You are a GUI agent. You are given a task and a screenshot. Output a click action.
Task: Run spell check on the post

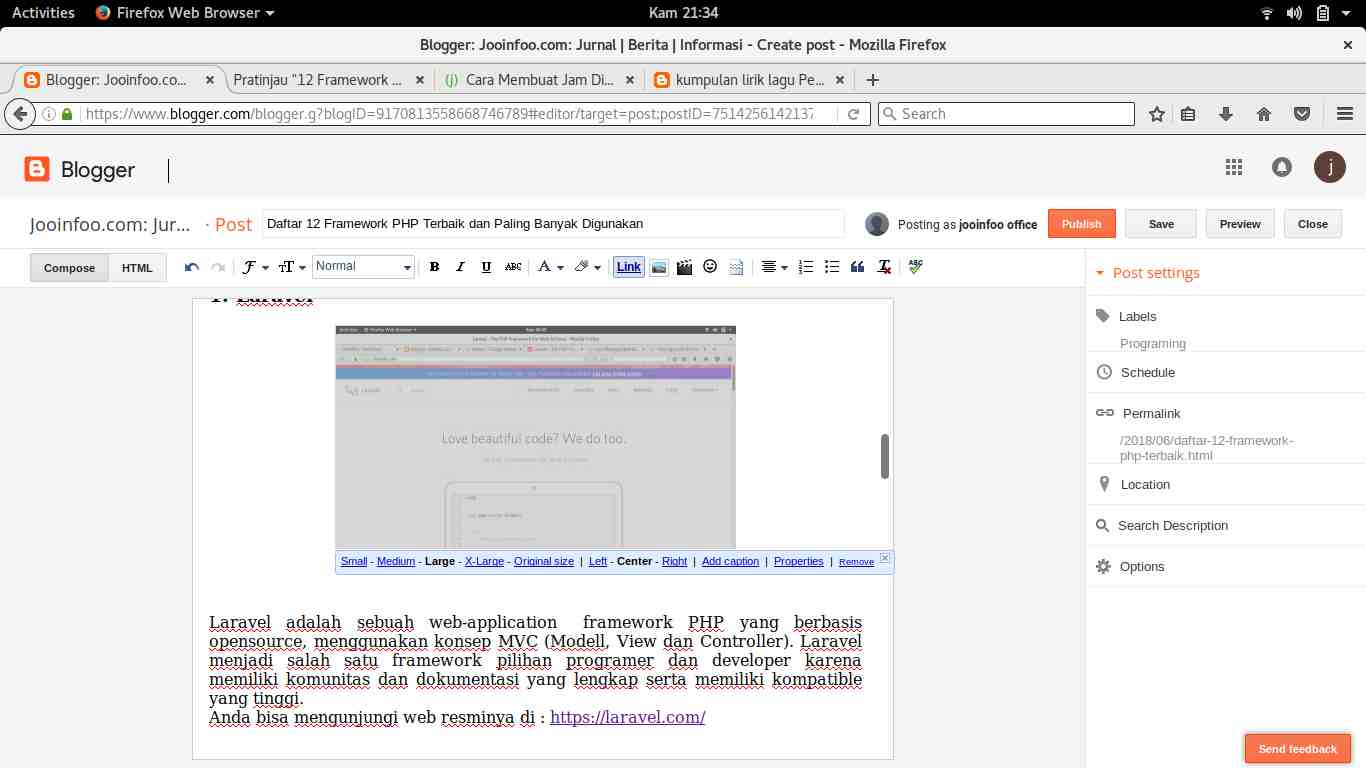[916, 267]
